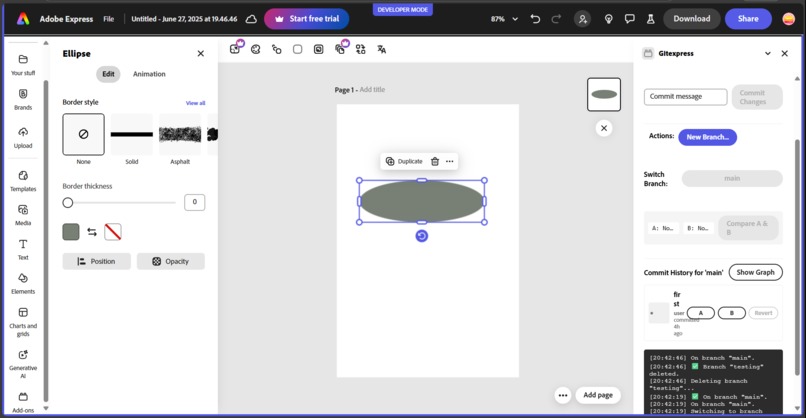Click the rotate handle below the ellipse
Image resolution: width=806 pixels, height=418 pixels.
coord(422,236)
